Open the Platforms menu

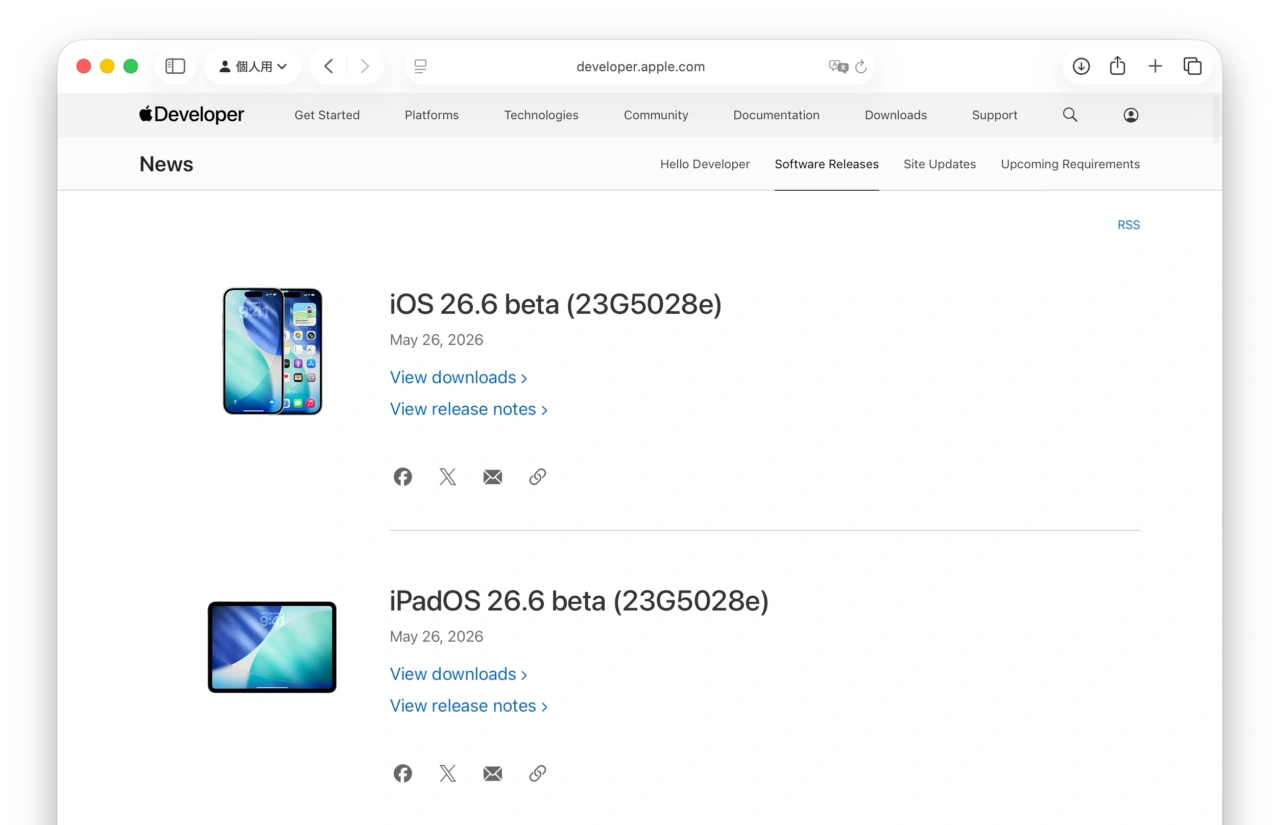432,115
